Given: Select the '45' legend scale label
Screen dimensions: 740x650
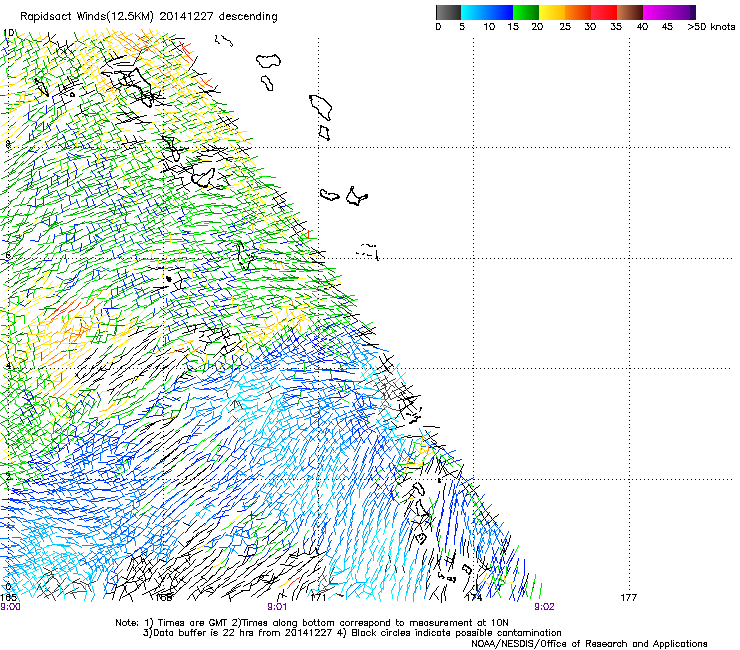Looking at the screenshot, I should pyautogui.click(x=667, y=27).
